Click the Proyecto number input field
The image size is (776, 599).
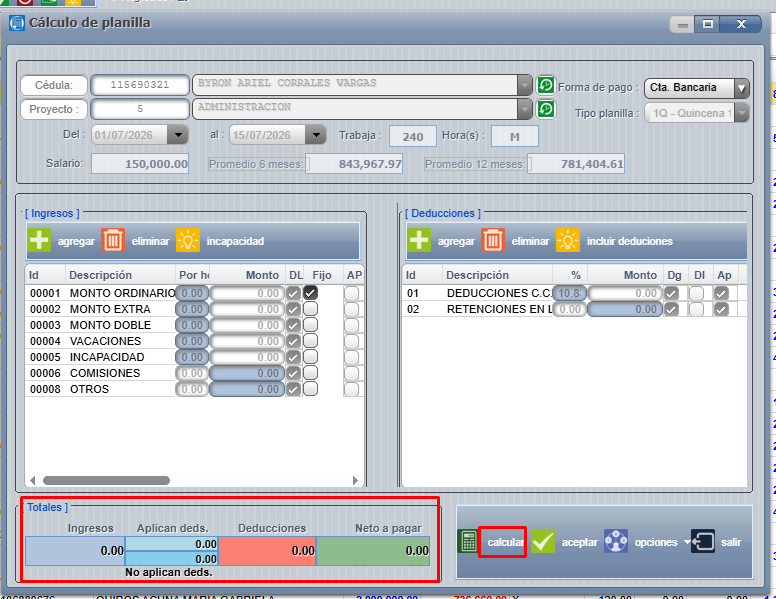140,109
